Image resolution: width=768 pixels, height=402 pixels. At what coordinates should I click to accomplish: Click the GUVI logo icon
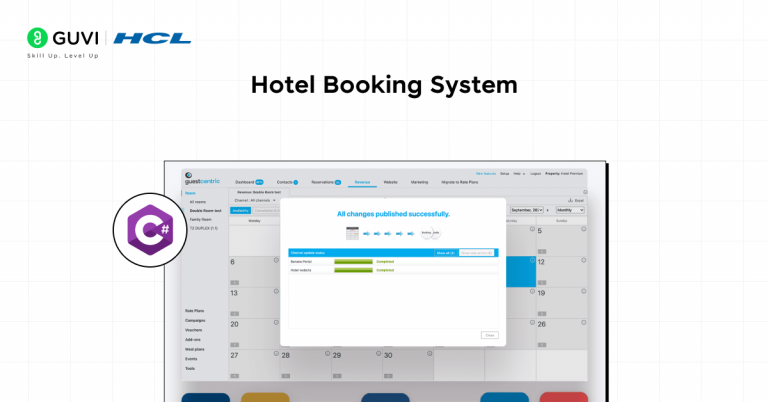pyautogui.click(x=38, y=38)
